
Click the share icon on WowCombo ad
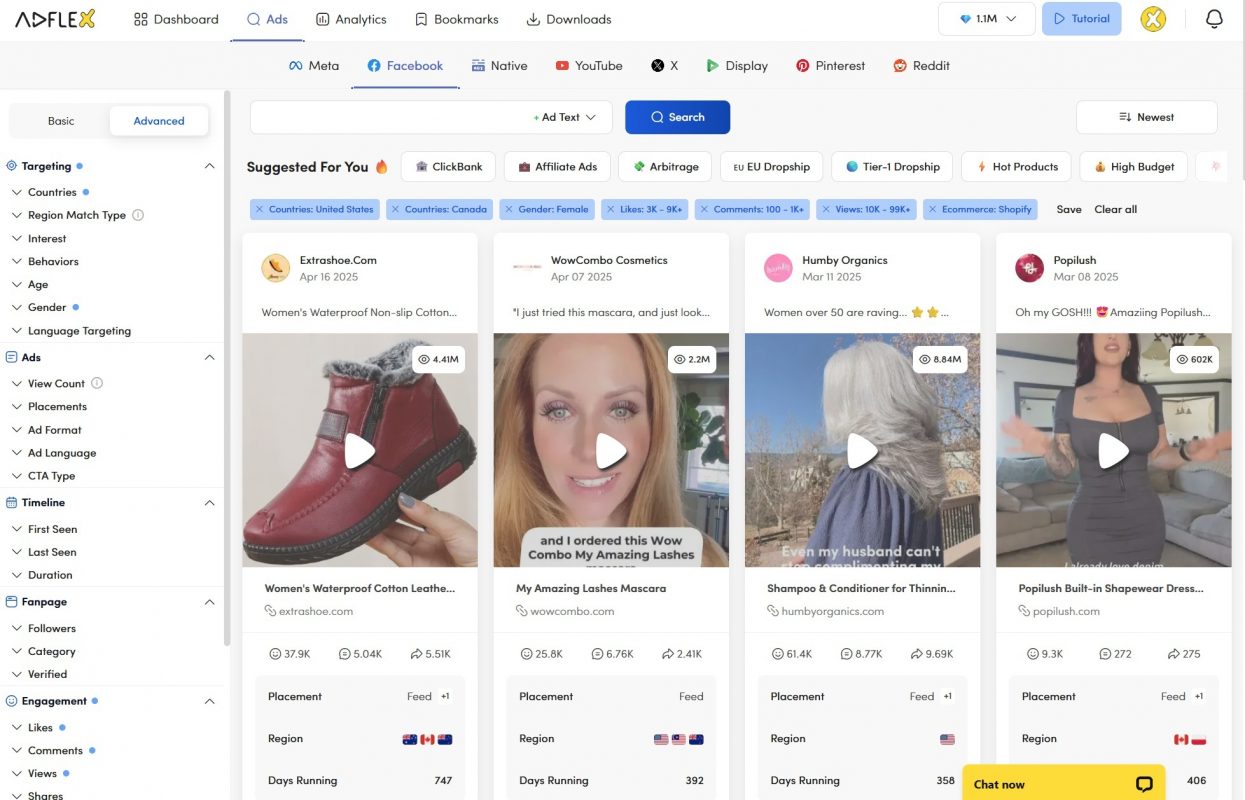pos(666,653)
